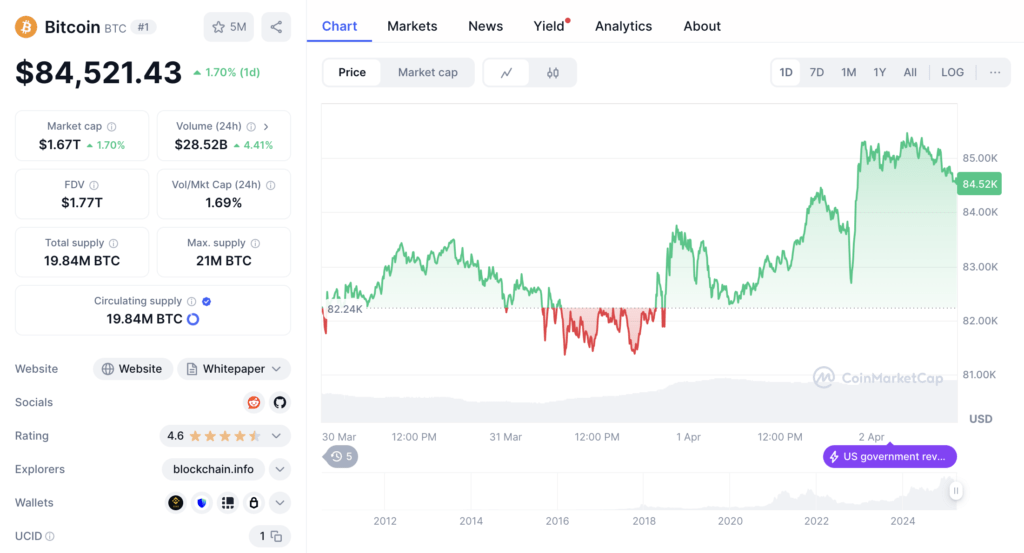
Task: Expand the Explorers chevron dropdown
Action: pyautogui.click(x=280, y=469)
